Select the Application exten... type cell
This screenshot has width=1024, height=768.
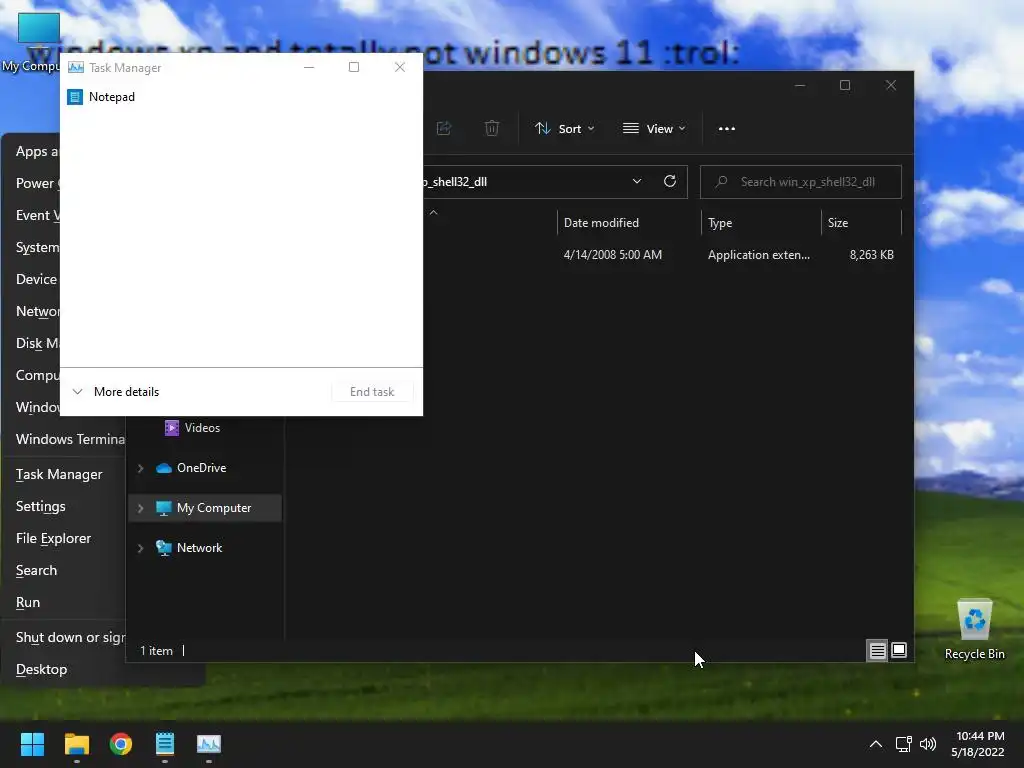click(x=759, y=255)
